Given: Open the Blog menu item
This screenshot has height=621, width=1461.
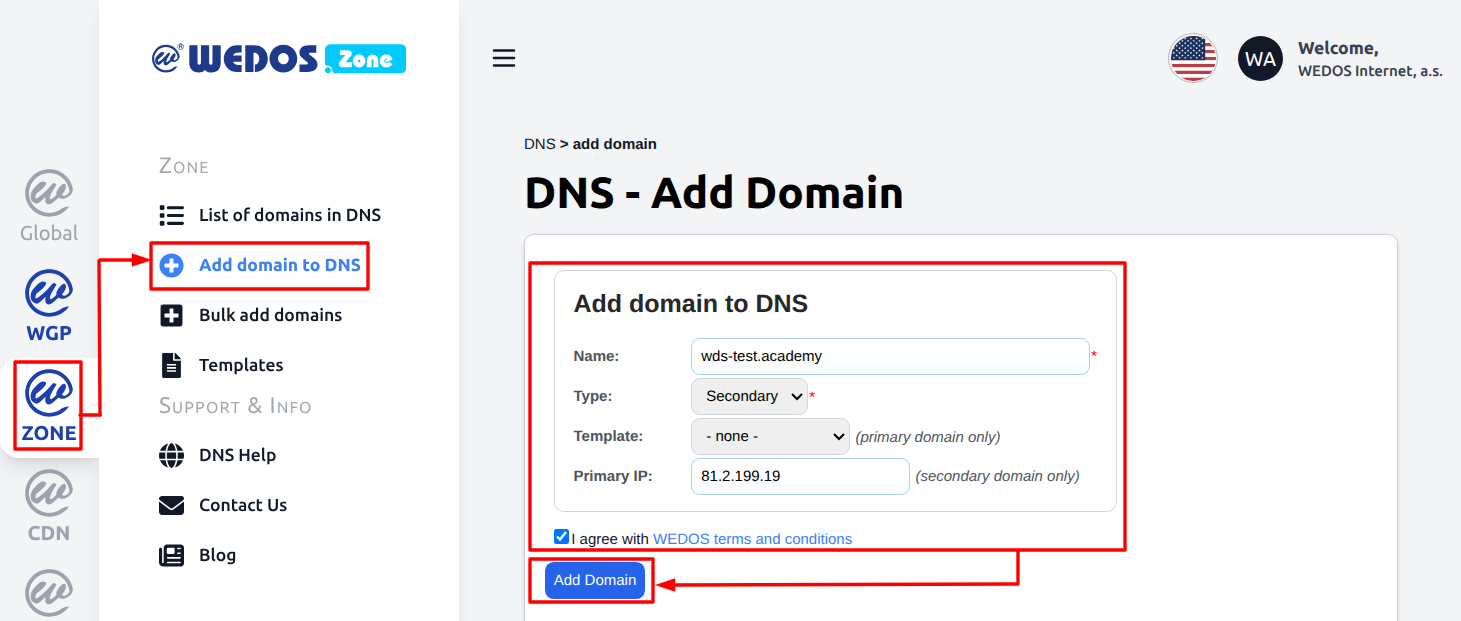Looking at the screenshot, I should click(217, 555).
